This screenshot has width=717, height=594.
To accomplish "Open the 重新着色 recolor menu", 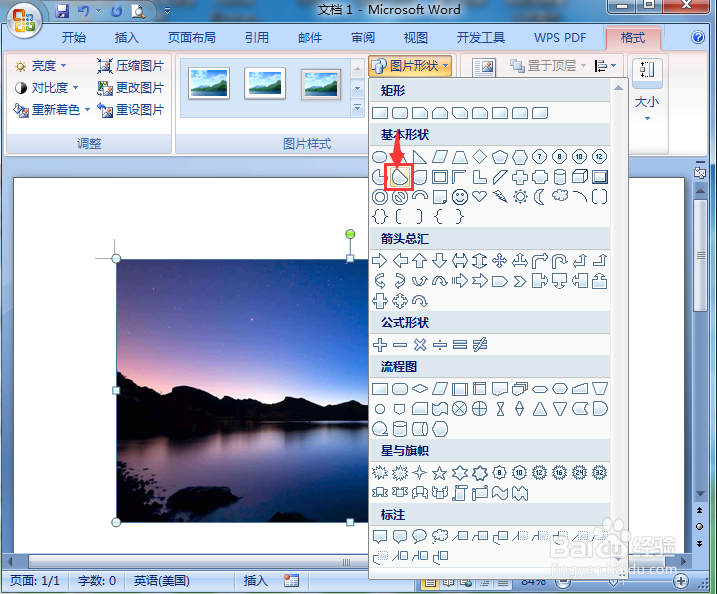I will coord(52,109).
